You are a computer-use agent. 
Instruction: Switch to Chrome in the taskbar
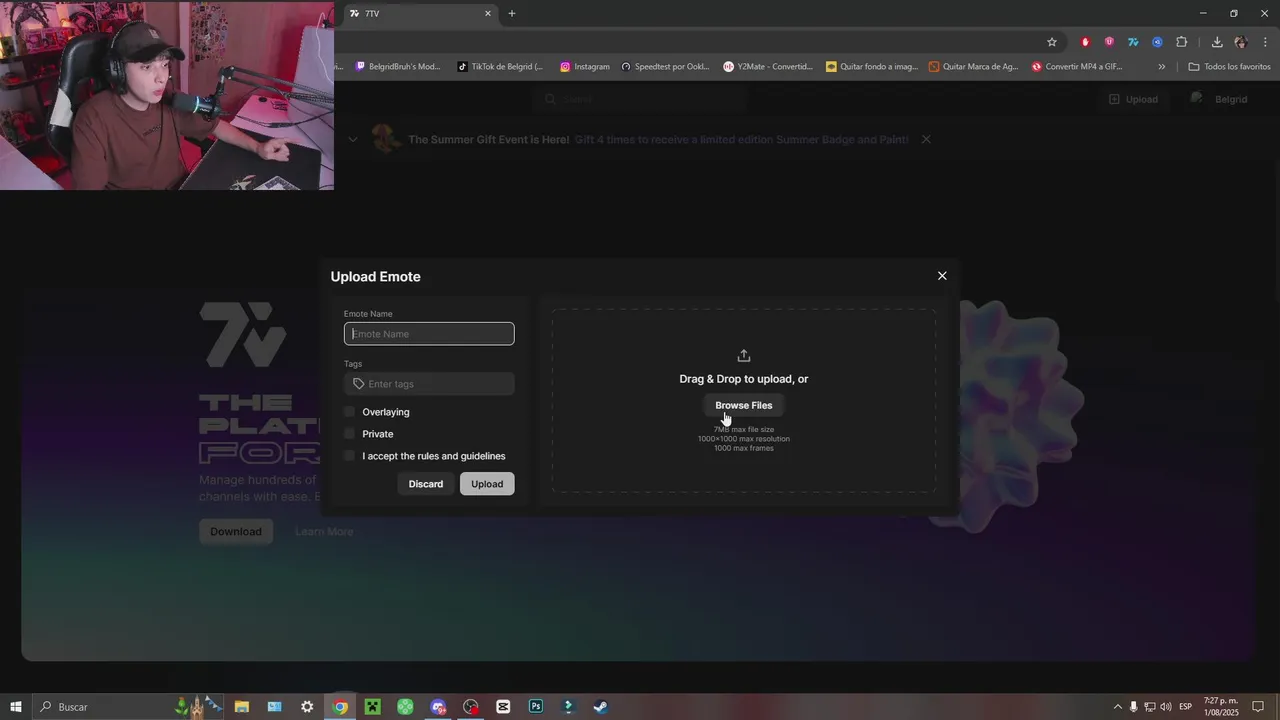tap(340, 707)
